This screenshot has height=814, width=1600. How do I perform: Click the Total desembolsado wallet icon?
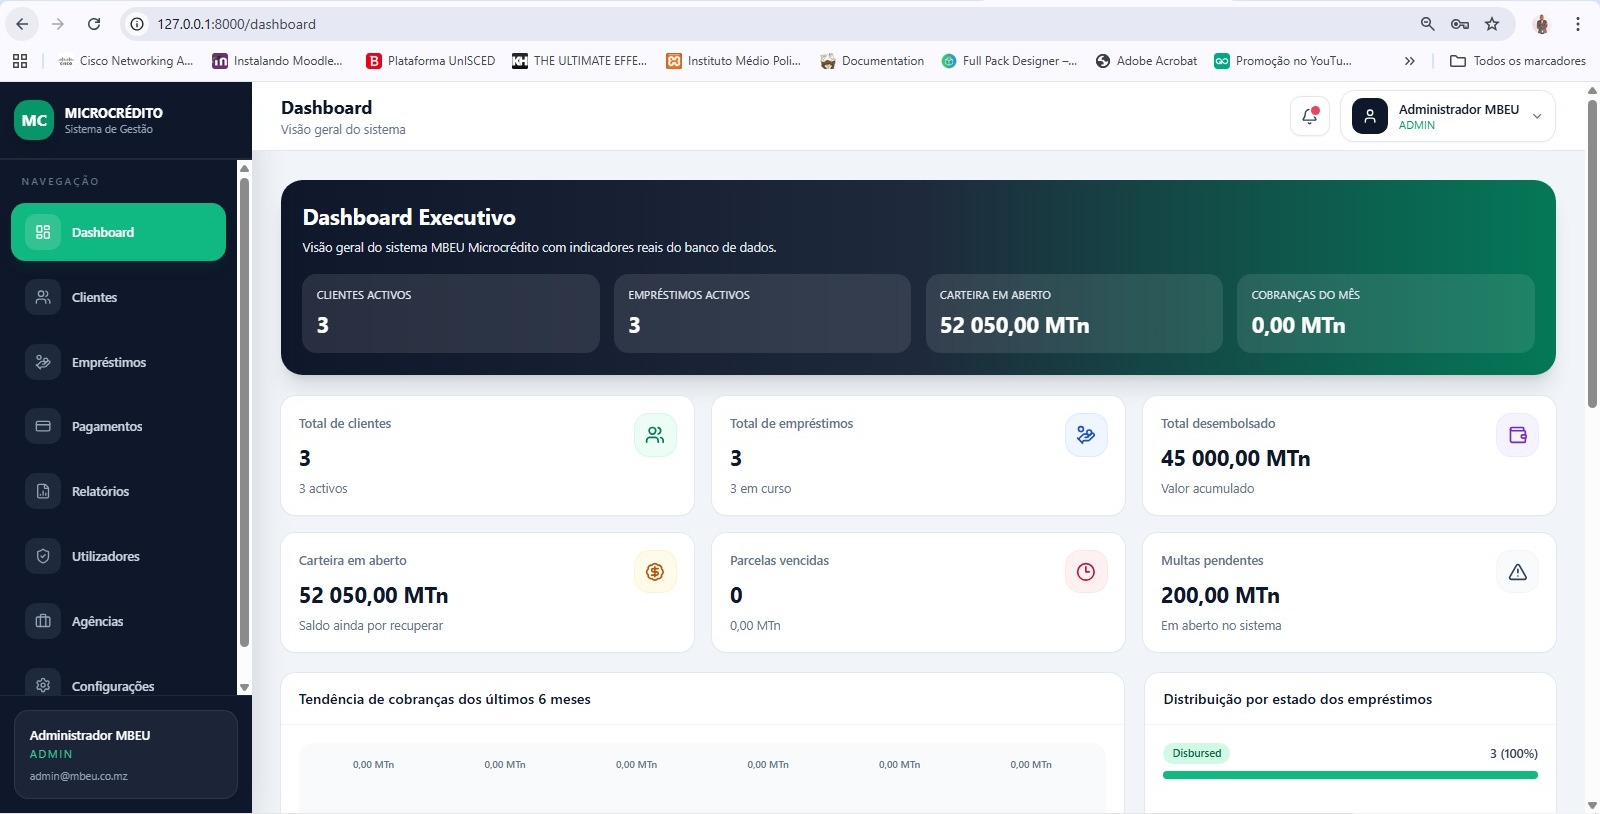pyautogui.click(x=1517, y=435)
